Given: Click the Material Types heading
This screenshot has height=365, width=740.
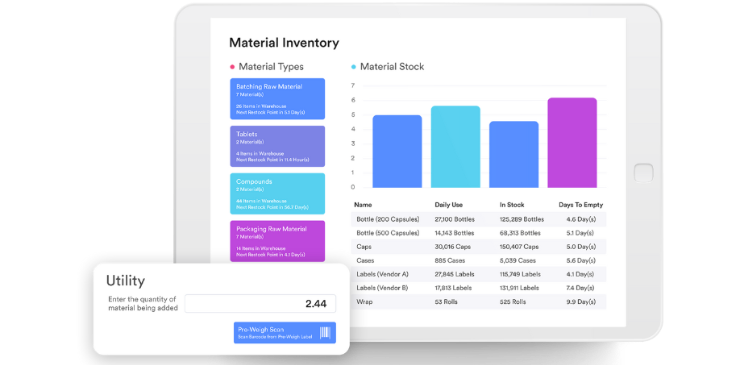Looking at the screenshot, I should (x=271, y=67).
